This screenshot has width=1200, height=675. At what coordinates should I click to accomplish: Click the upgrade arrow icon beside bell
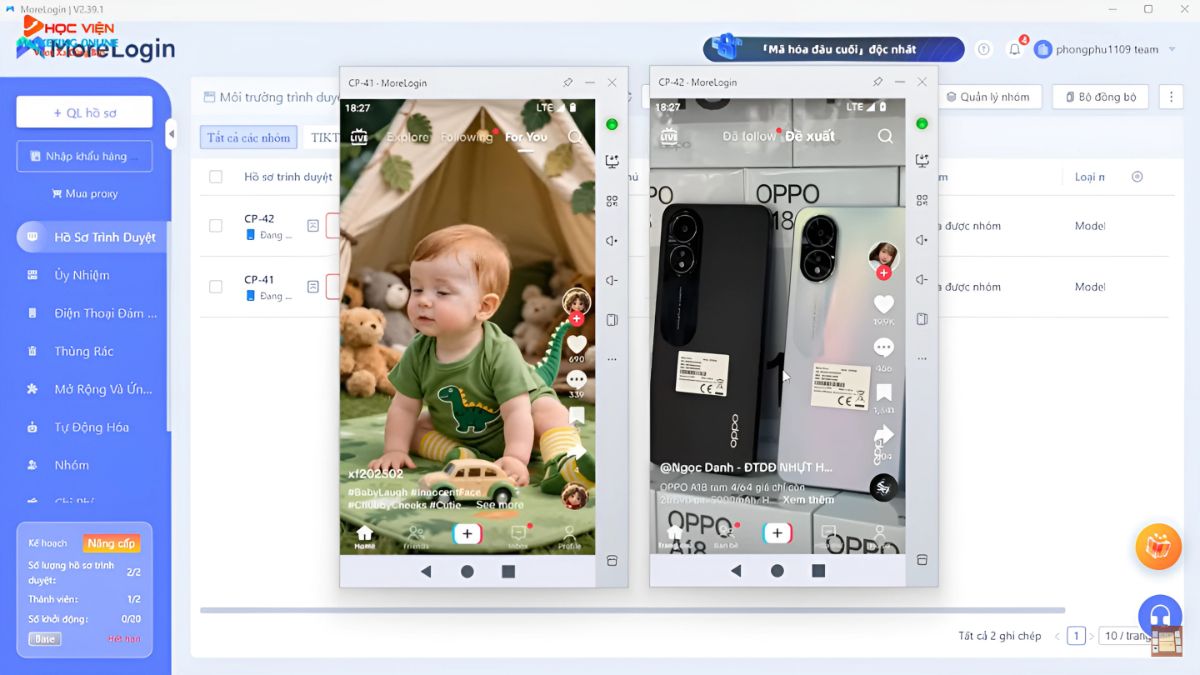(x=984, y=49)
